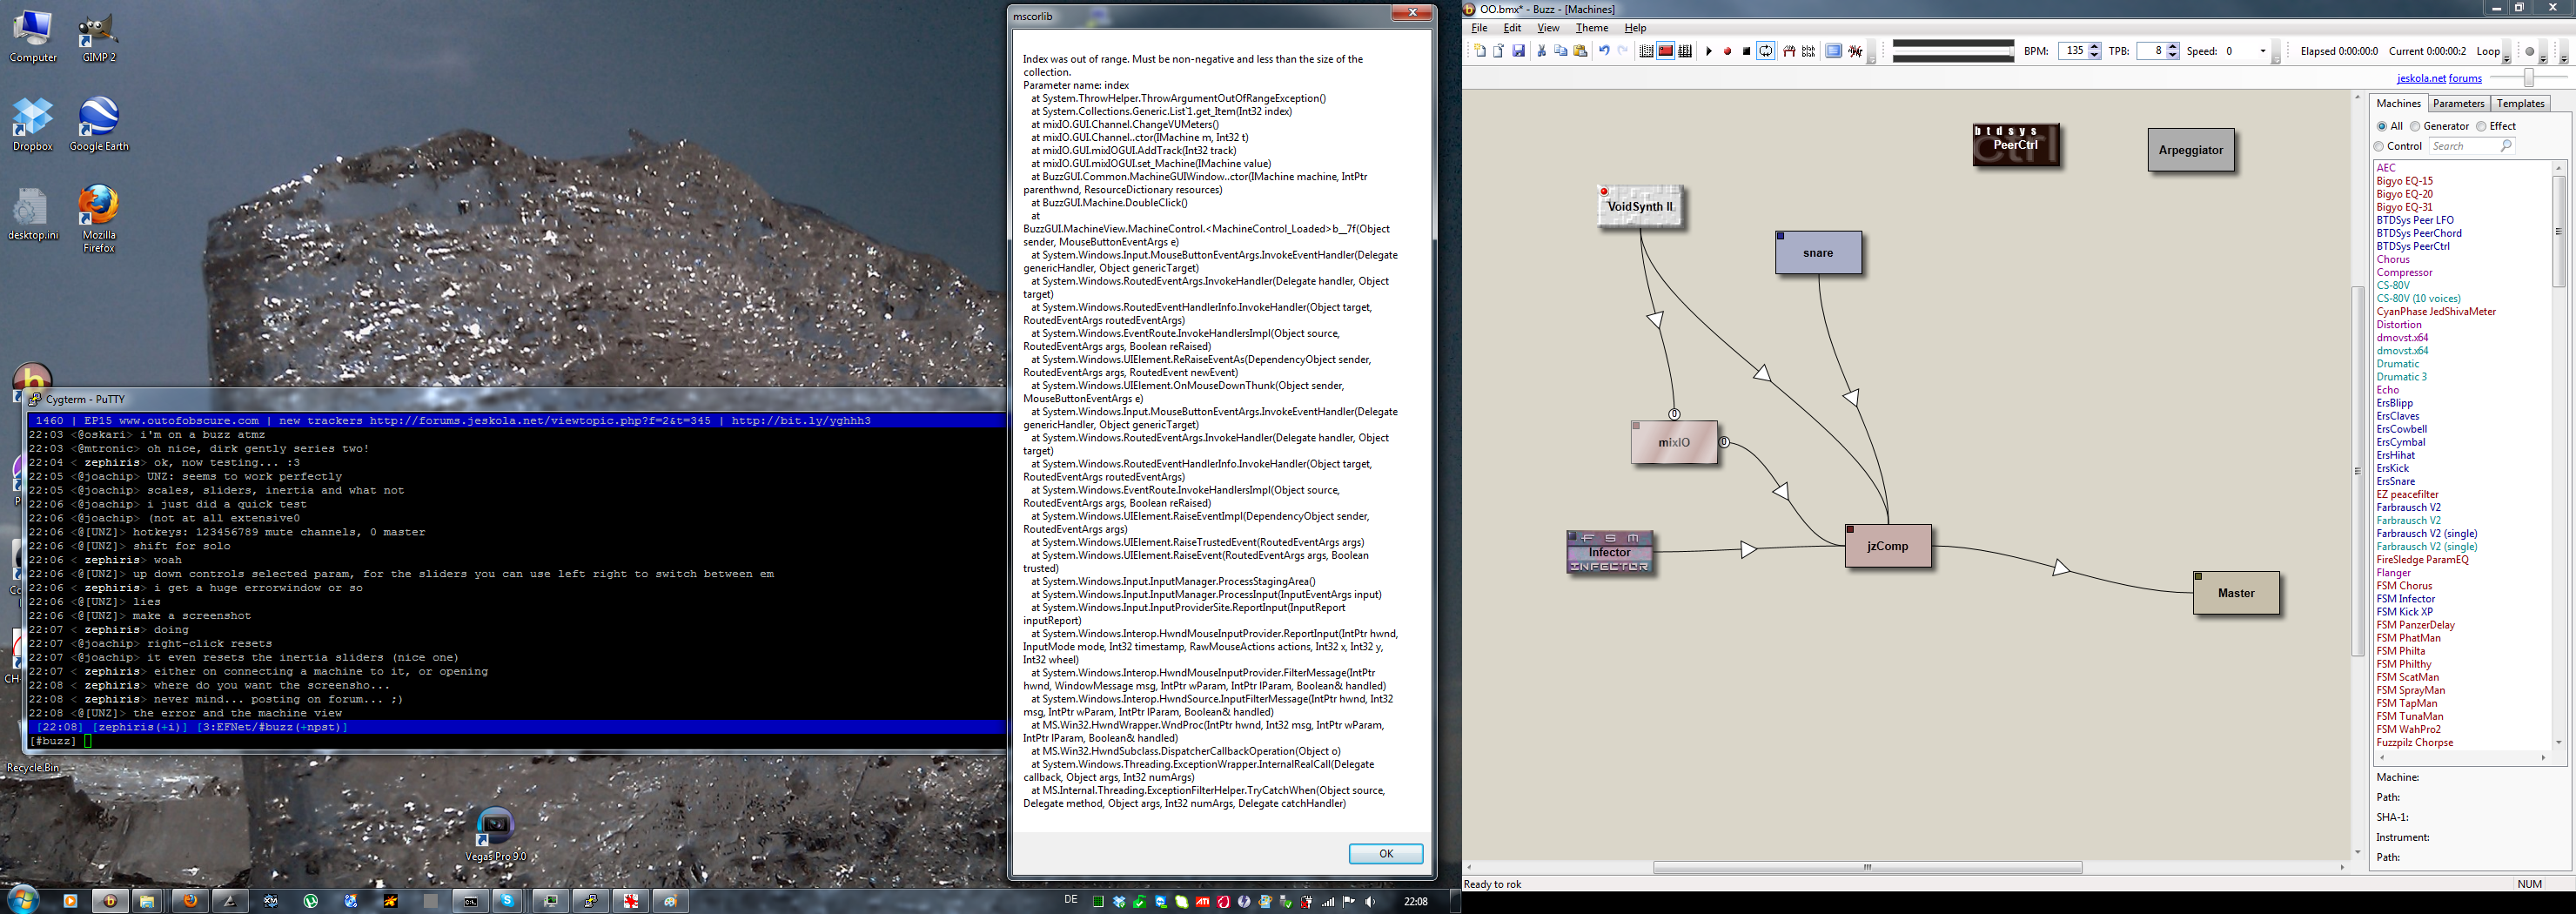Select the Generator radio button
The width and height of the screenshot is (2576, 914).
coord(2415,126)
